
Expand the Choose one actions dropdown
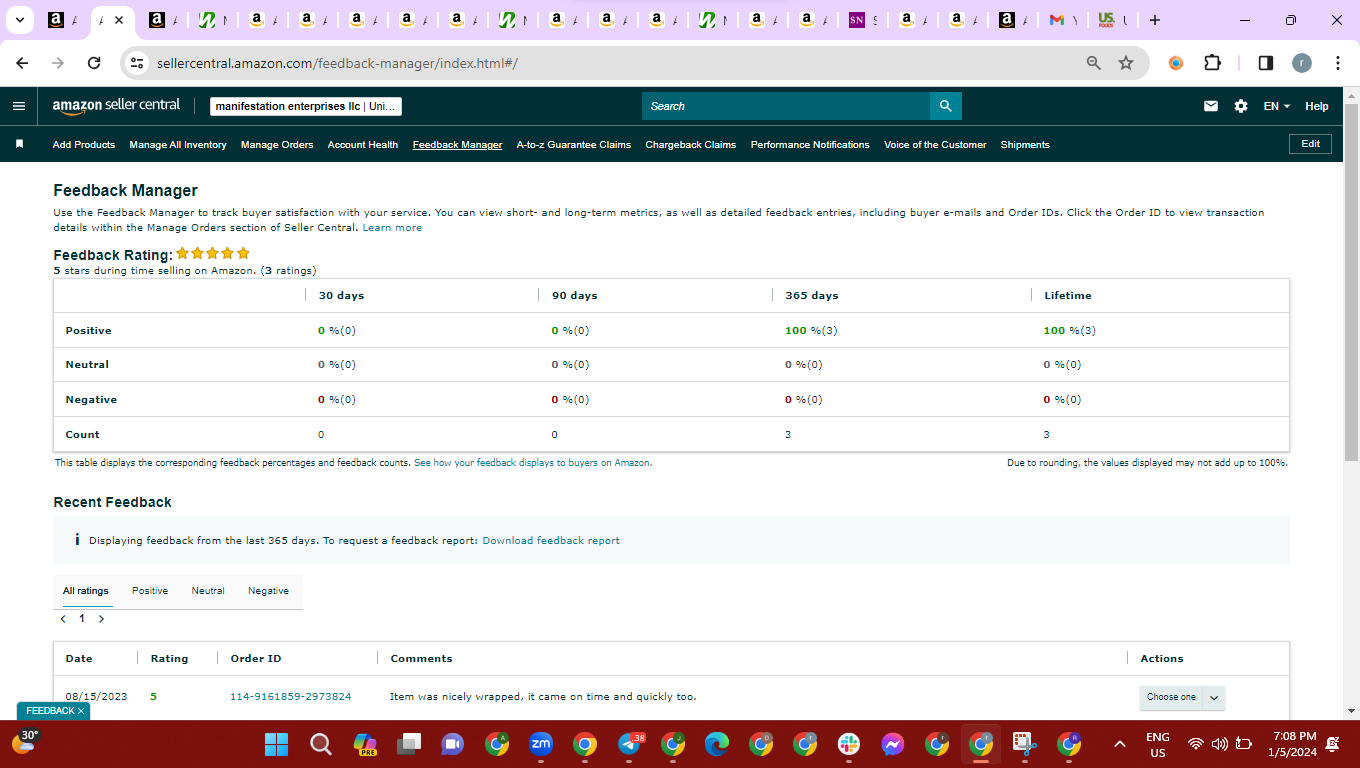click(1182, 697)
